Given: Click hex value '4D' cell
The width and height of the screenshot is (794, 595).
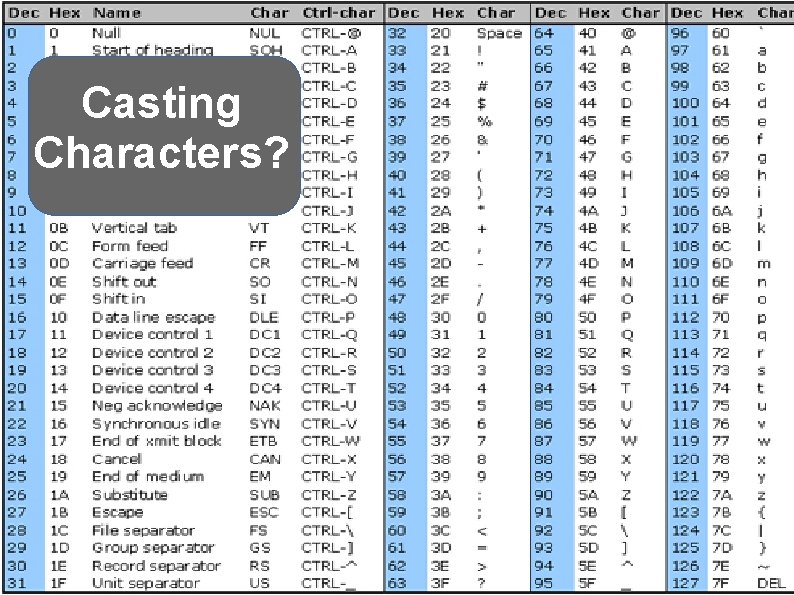Looking at the screenshot, I should point(589,264).
